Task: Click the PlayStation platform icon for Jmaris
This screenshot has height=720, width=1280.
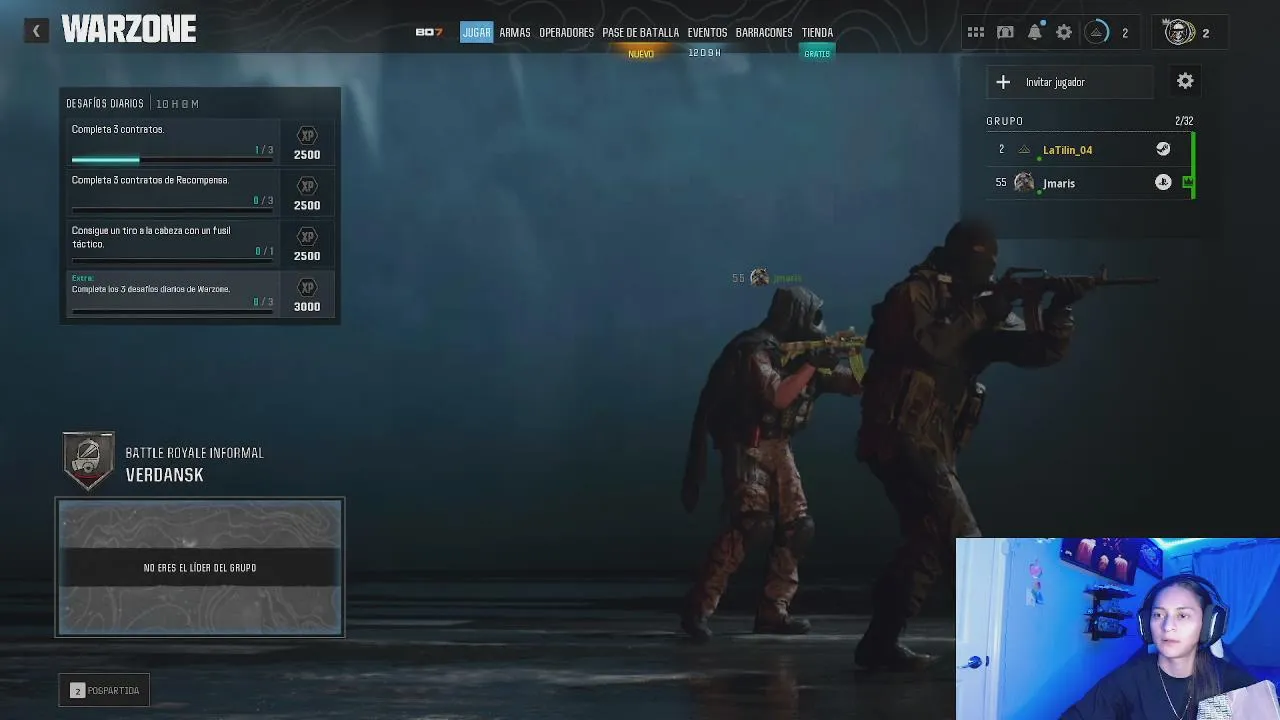Action: click(x=1163, y=182)
